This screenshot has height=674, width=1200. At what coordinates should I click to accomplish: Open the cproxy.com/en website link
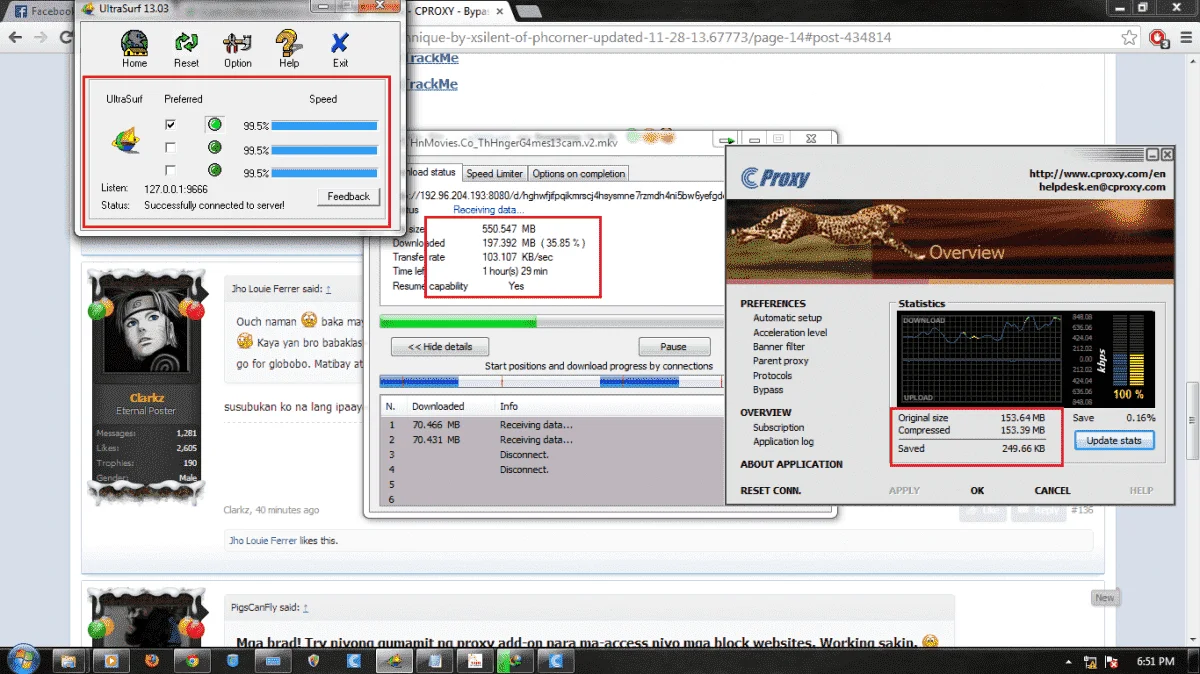[1097, 173]
